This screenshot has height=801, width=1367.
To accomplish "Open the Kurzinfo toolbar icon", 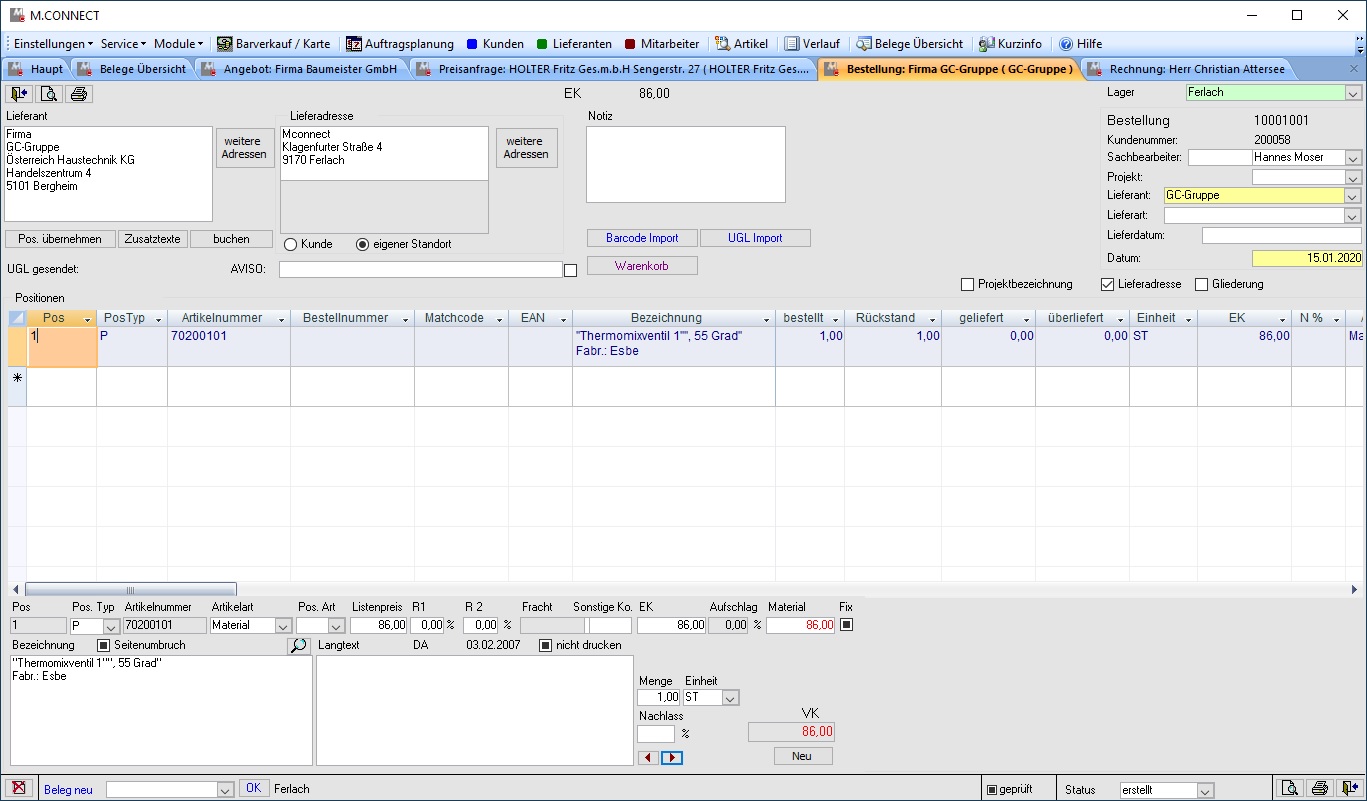I will 987,44.
